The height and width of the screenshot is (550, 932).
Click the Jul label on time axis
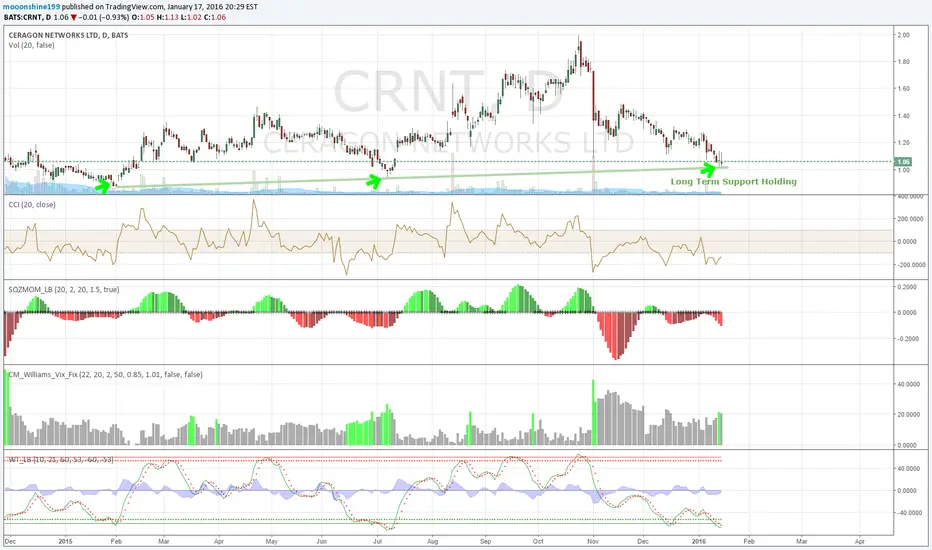click(x=377, y=542)
